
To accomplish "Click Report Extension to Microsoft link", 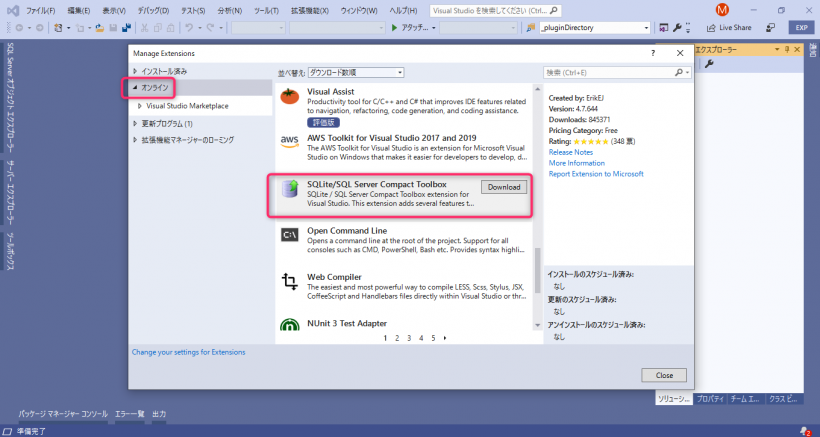I will click(x=596, y=174).
